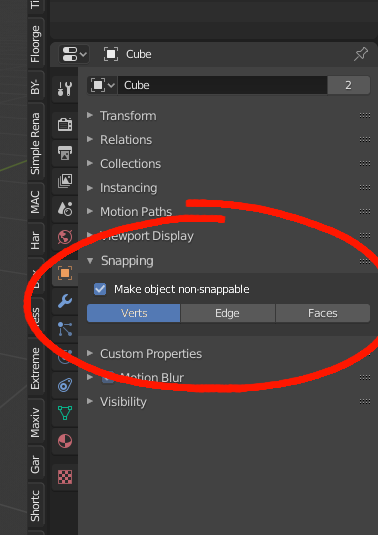378x535 pixels.
Task: Switch to the Floorge sidebar tab
Action: 35,44
